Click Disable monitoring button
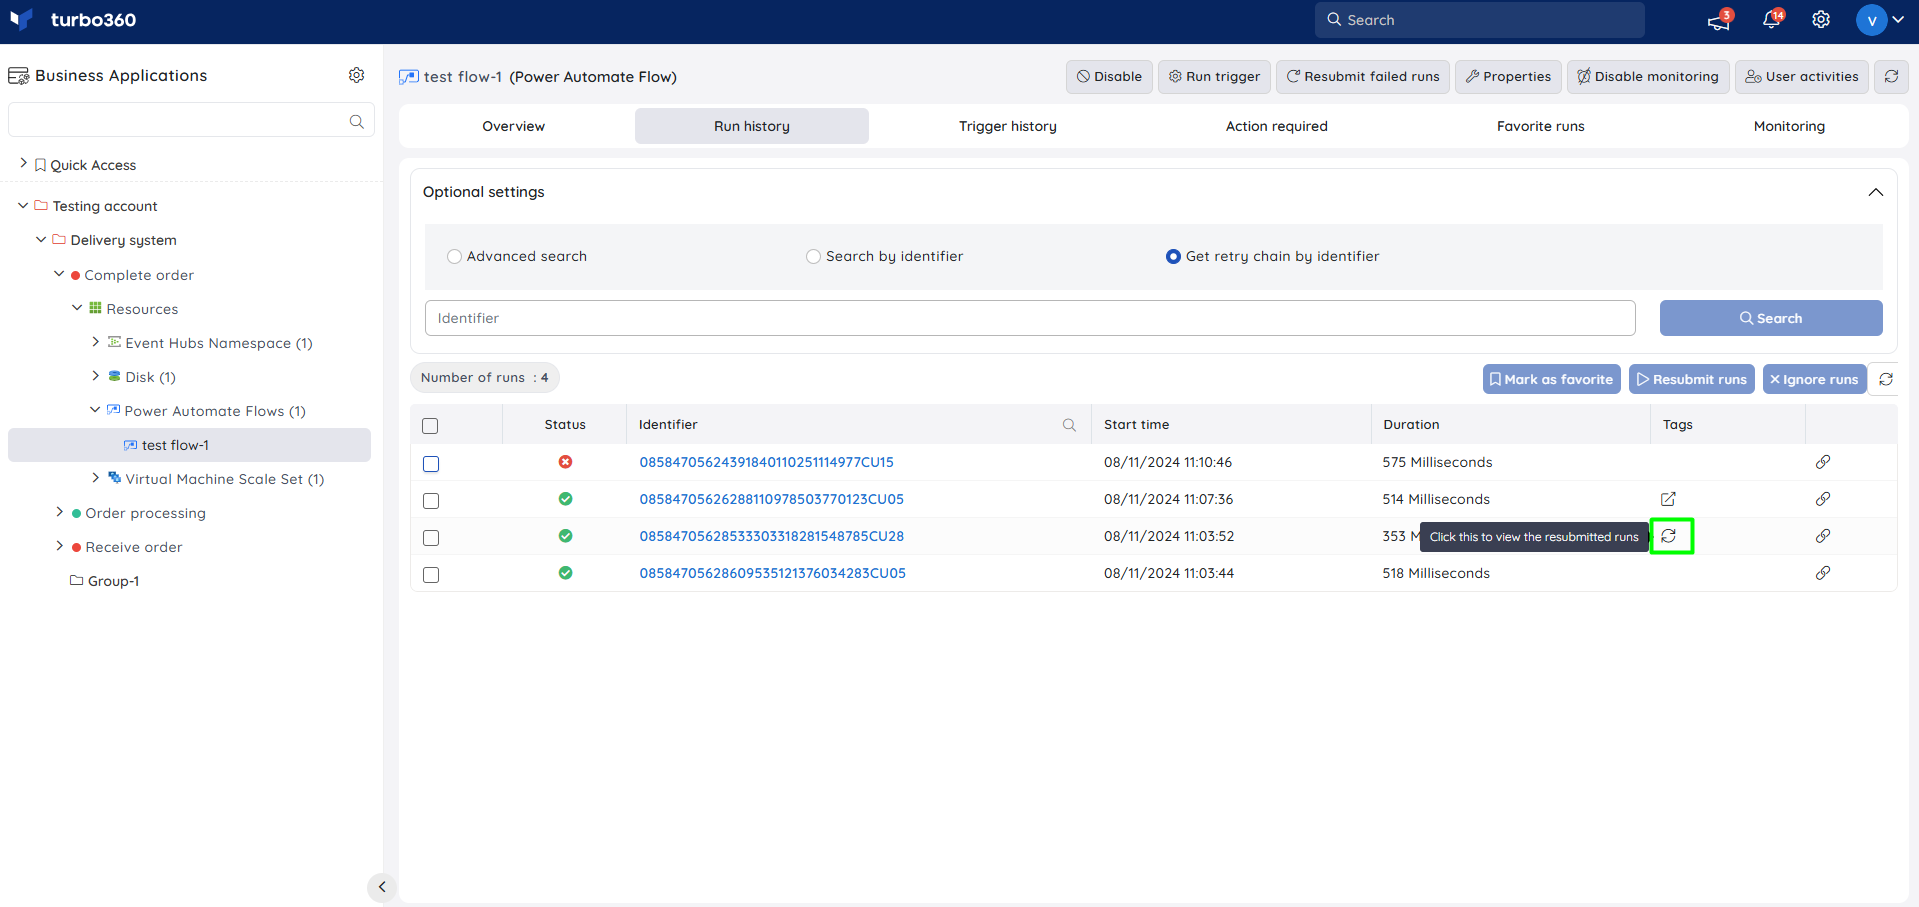This screenshot has width=1919, height=907. pyautogui.click(x=1648, y=77)
